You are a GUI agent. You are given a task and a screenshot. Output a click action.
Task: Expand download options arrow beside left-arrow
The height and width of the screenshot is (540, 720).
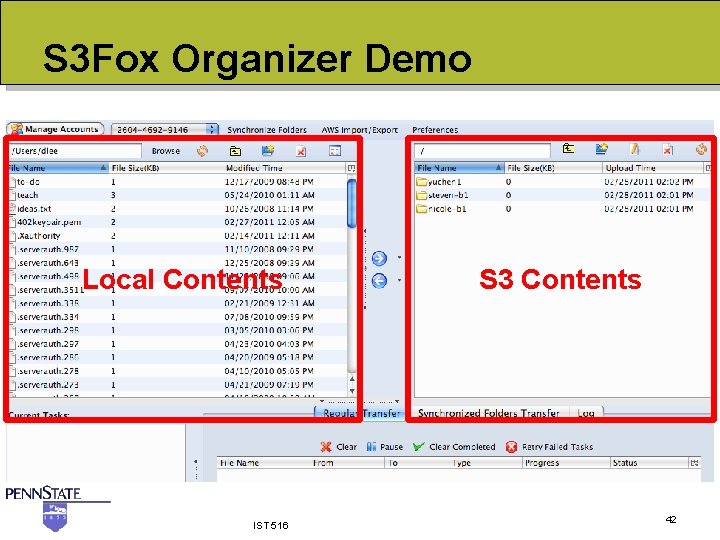(399, 280)
